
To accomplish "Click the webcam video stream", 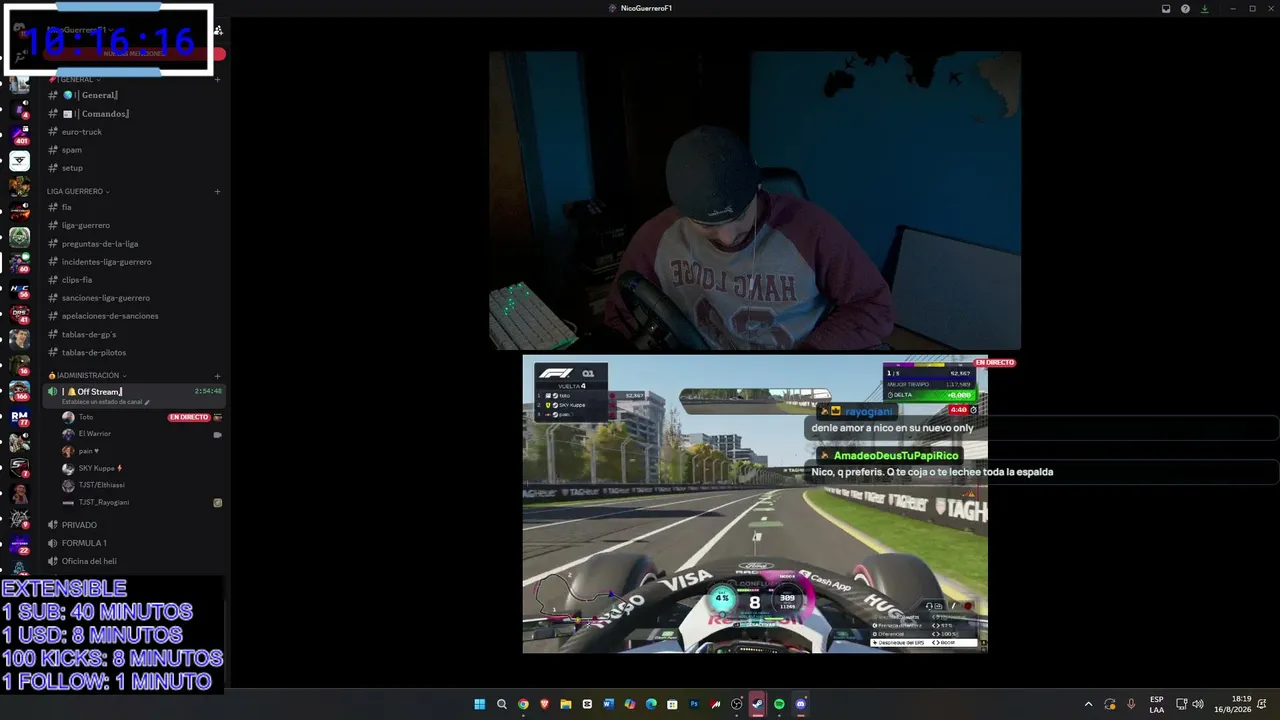I will coord(755,201).
